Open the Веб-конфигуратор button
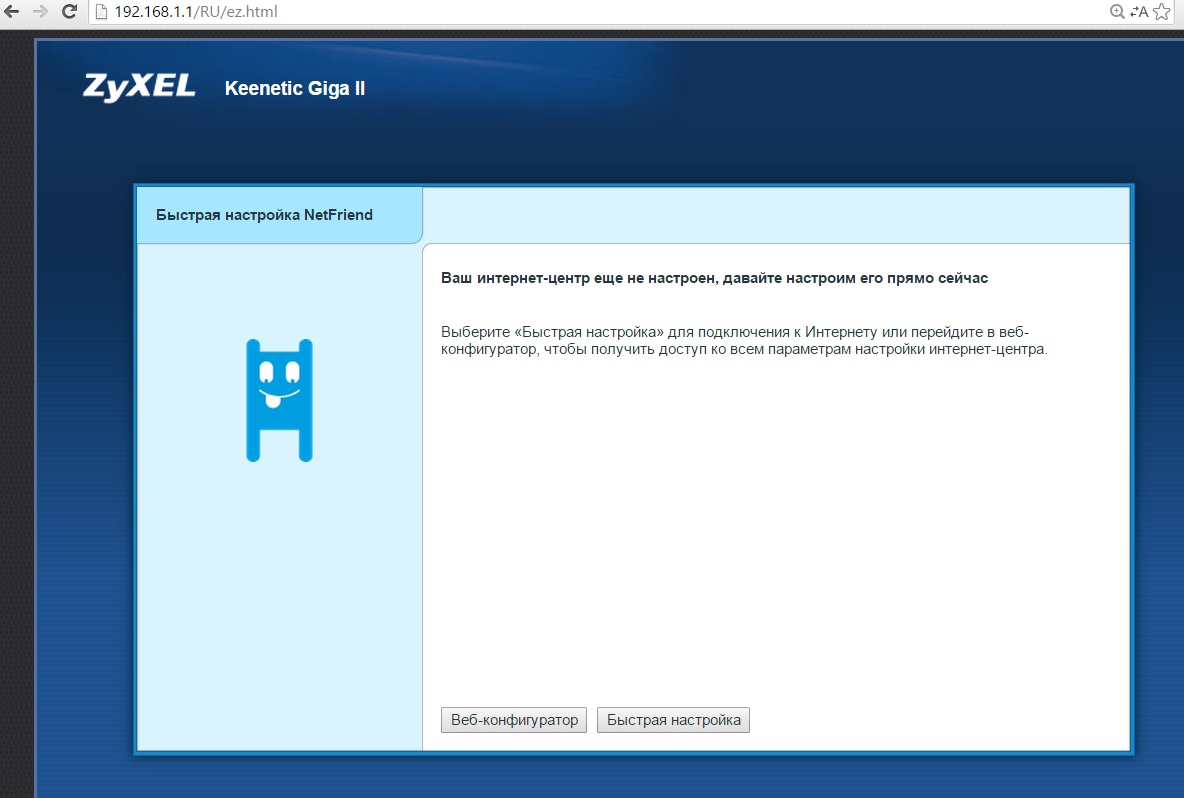This screenshot has width=1184, height=798. pos(514,720)
